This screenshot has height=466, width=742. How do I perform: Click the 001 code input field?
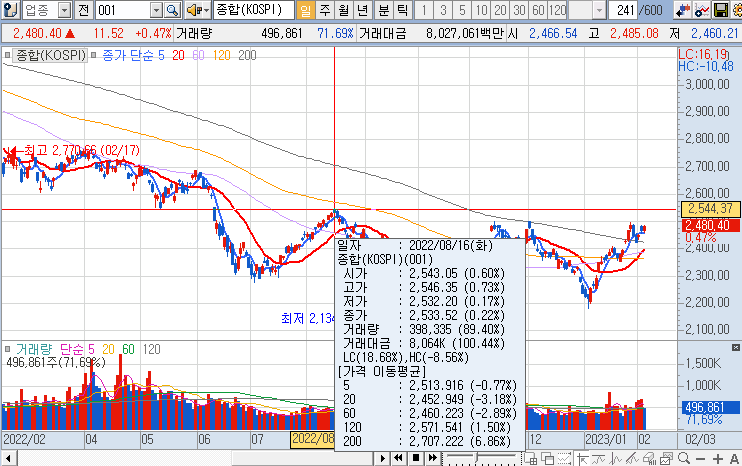click(x=124, y=10)
